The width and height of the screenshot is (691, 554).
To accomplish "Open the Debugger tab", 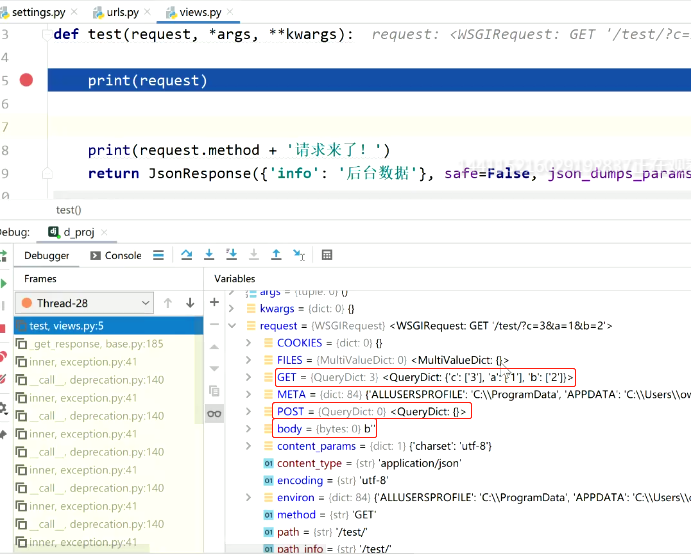I will [47, 256].
